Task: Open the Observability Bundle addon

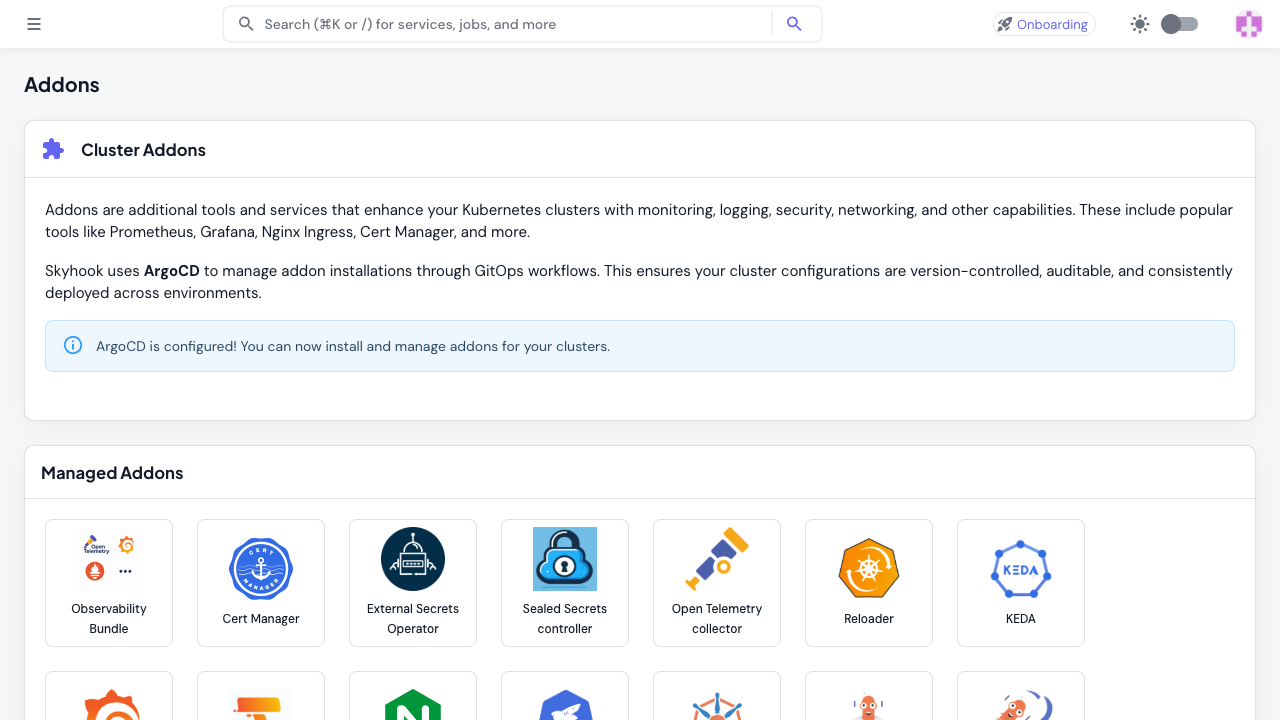Action: 109,583
